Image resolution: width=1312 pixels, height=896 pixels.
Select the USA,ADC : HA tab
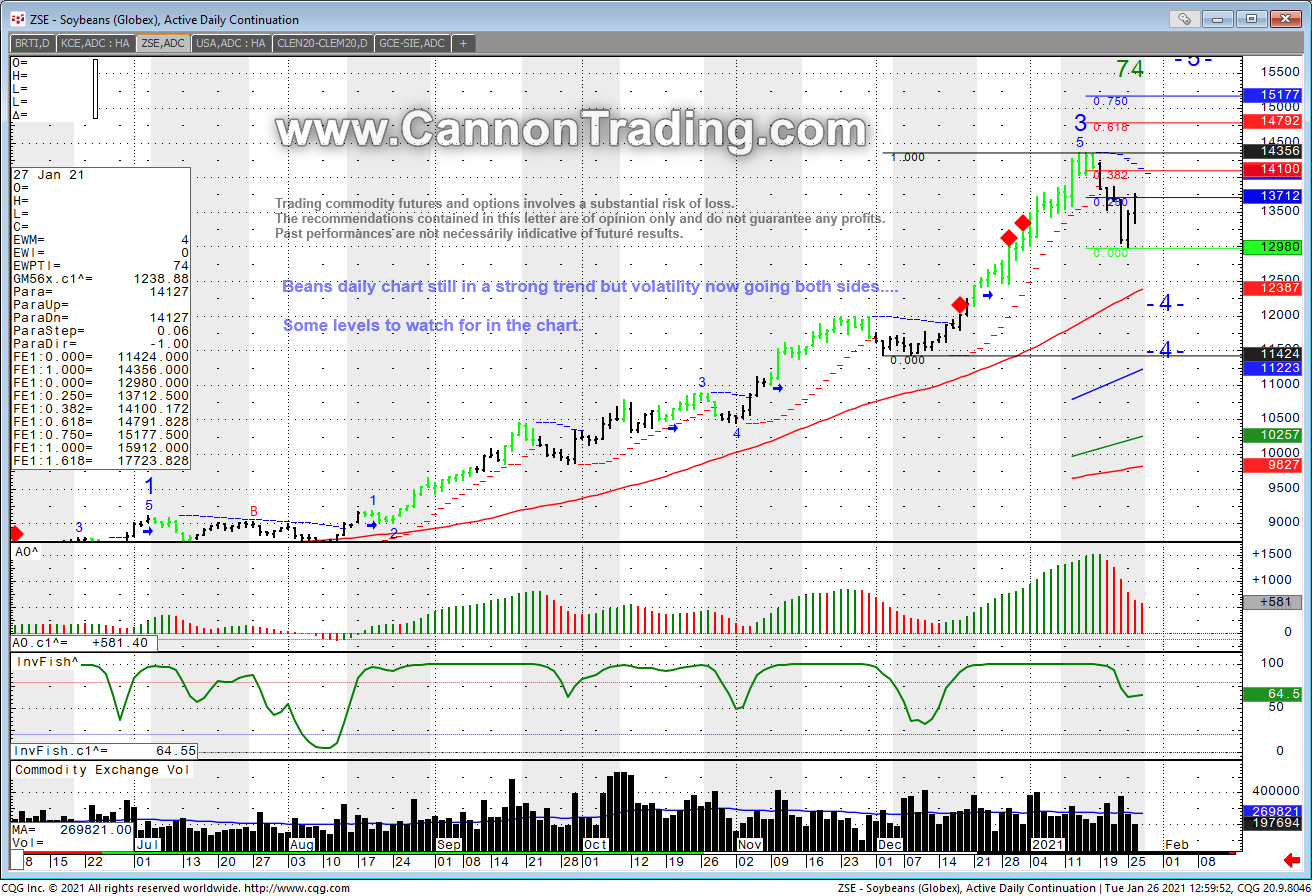point(232,43)
